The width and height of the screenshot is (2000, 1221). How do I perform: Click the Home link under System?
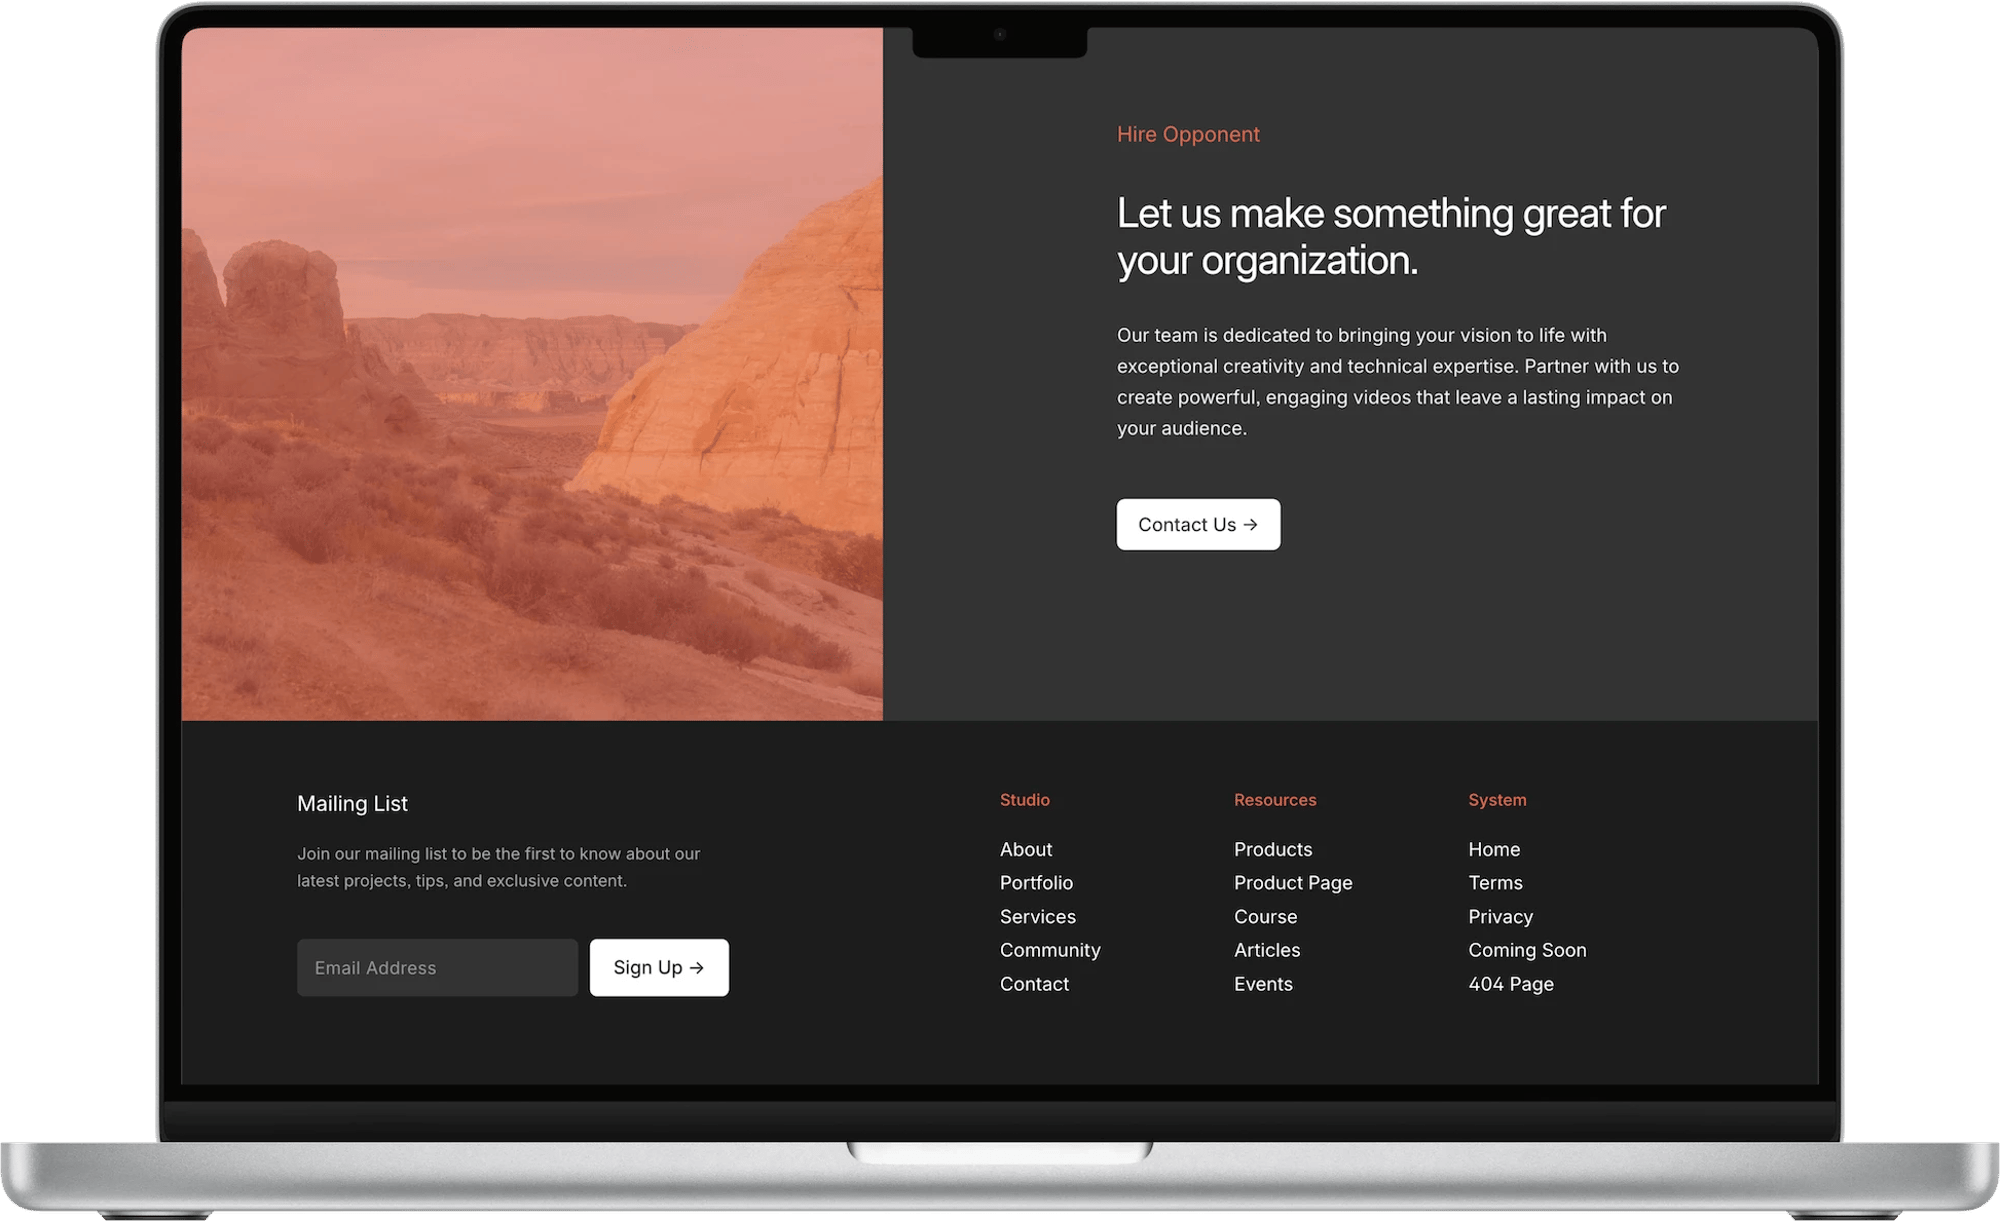1494,849
